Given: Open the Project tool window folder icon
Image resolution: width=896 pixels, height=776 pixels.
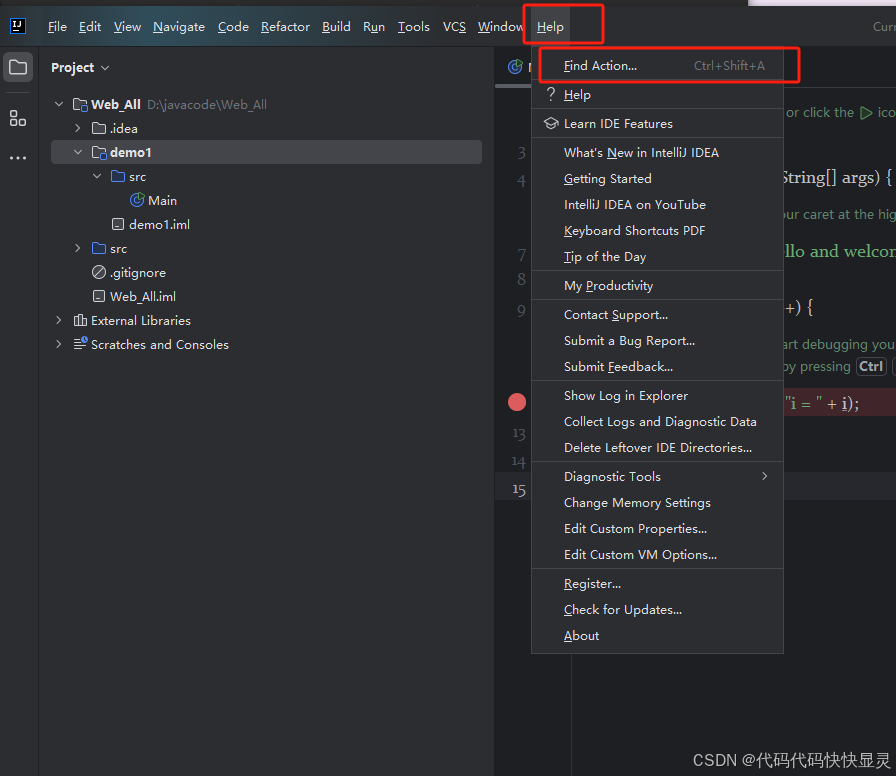Looking at the screenshot, I should pos(18,67).
